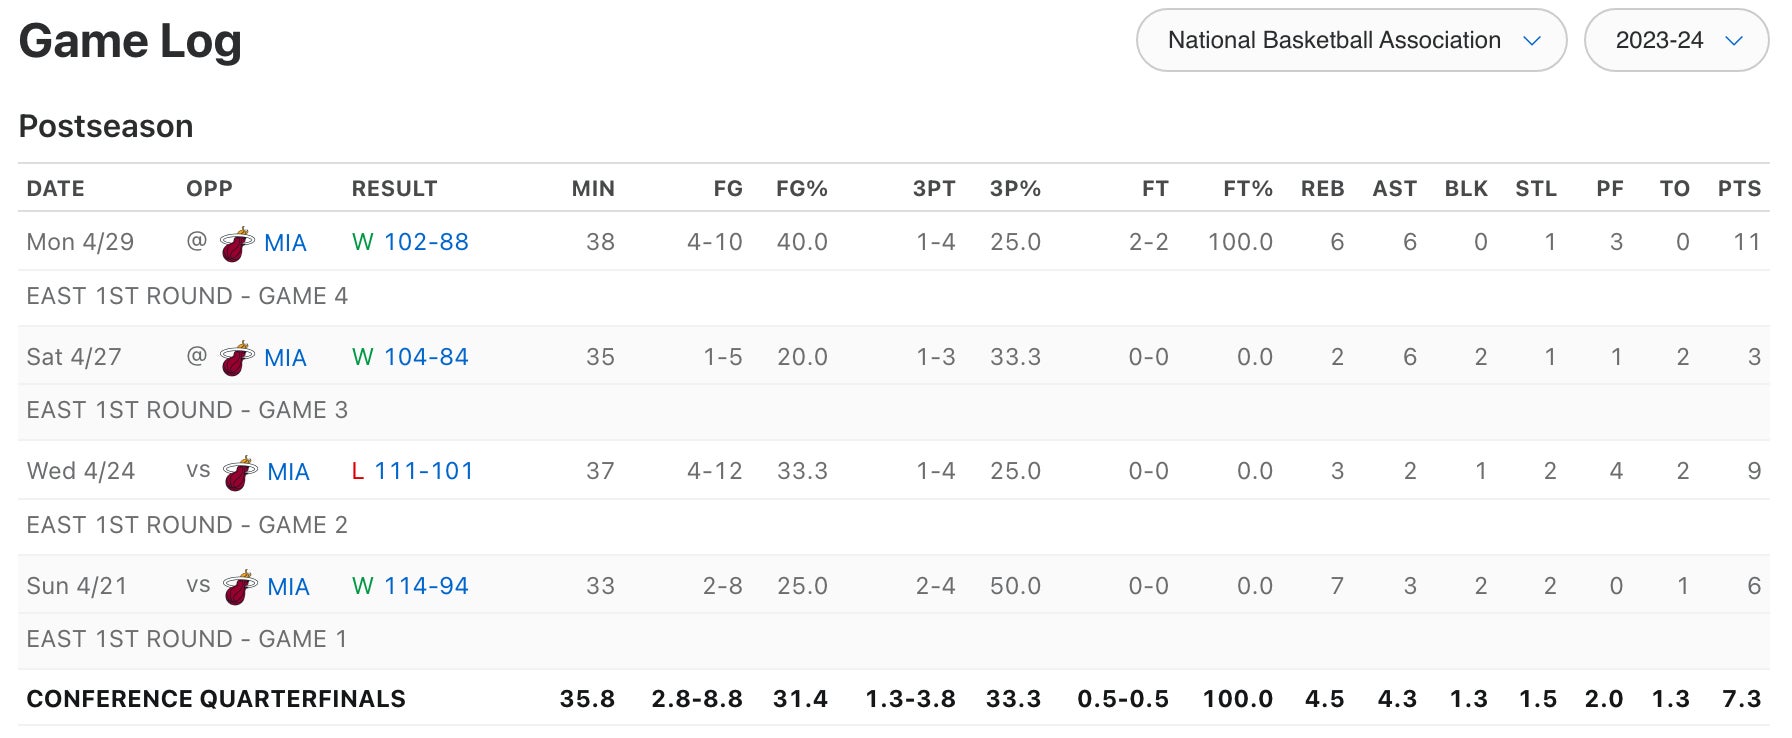Viewport: 1792px width, 738px height.
Task: Click Heat logo in the 4/27 game row
Action: (236, 358)
